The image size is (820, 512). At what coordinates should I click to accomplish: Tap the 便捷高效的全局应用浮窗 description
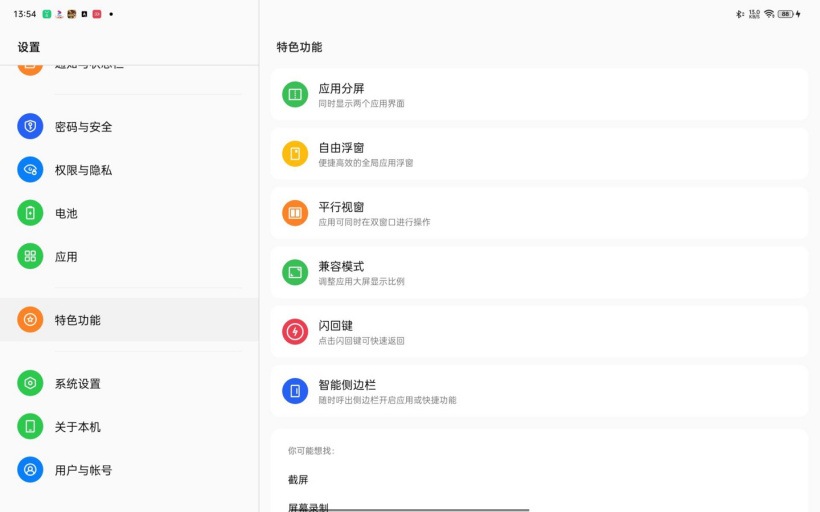(366, 163)
